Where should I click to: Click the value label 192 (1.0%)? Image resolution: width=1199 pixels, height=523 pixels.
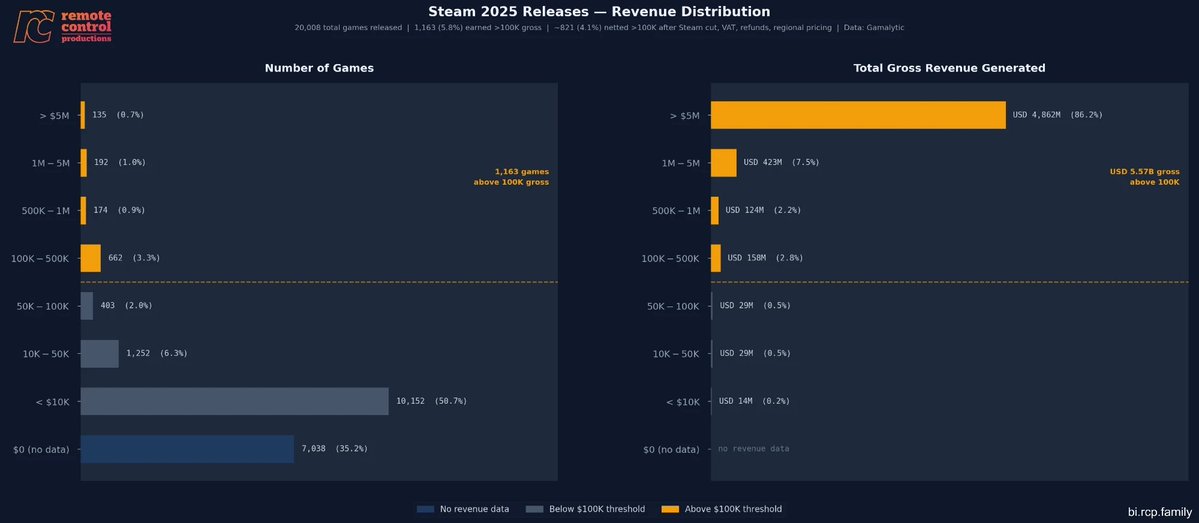pyautogui.click(x=119, y=163)
